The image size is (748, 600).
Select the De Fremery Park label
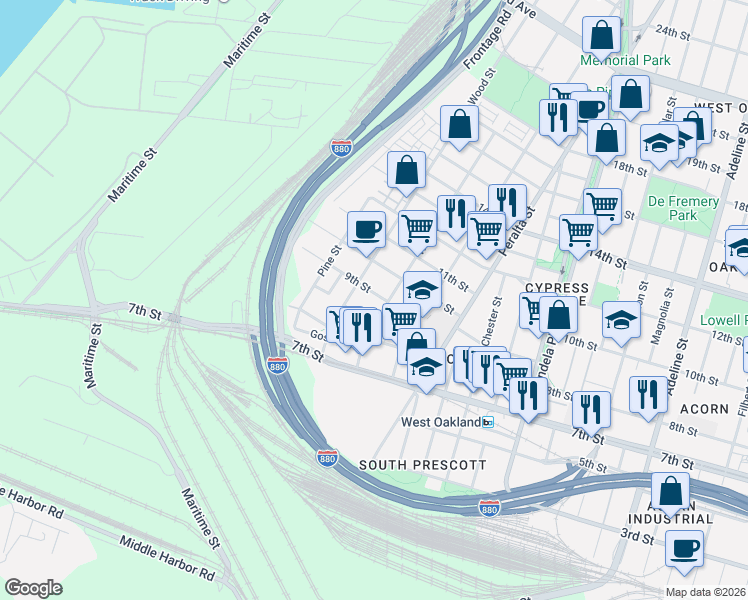click(683, 208)
